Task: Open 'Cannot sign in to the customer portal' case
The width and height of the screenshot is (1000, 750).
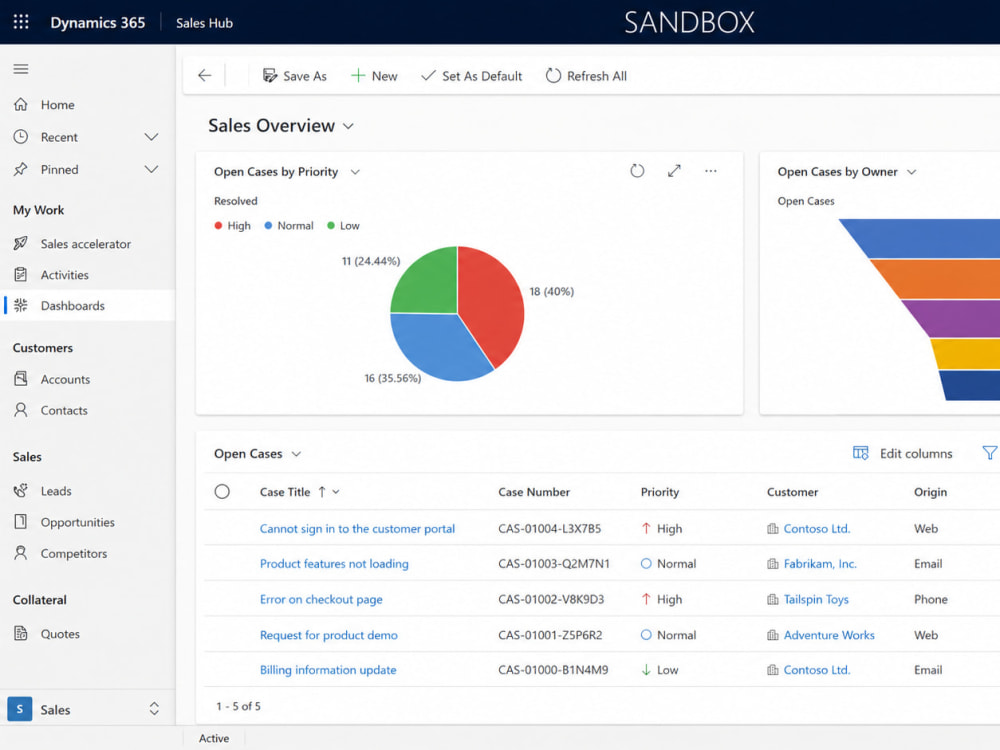Action: pos(357,529)
